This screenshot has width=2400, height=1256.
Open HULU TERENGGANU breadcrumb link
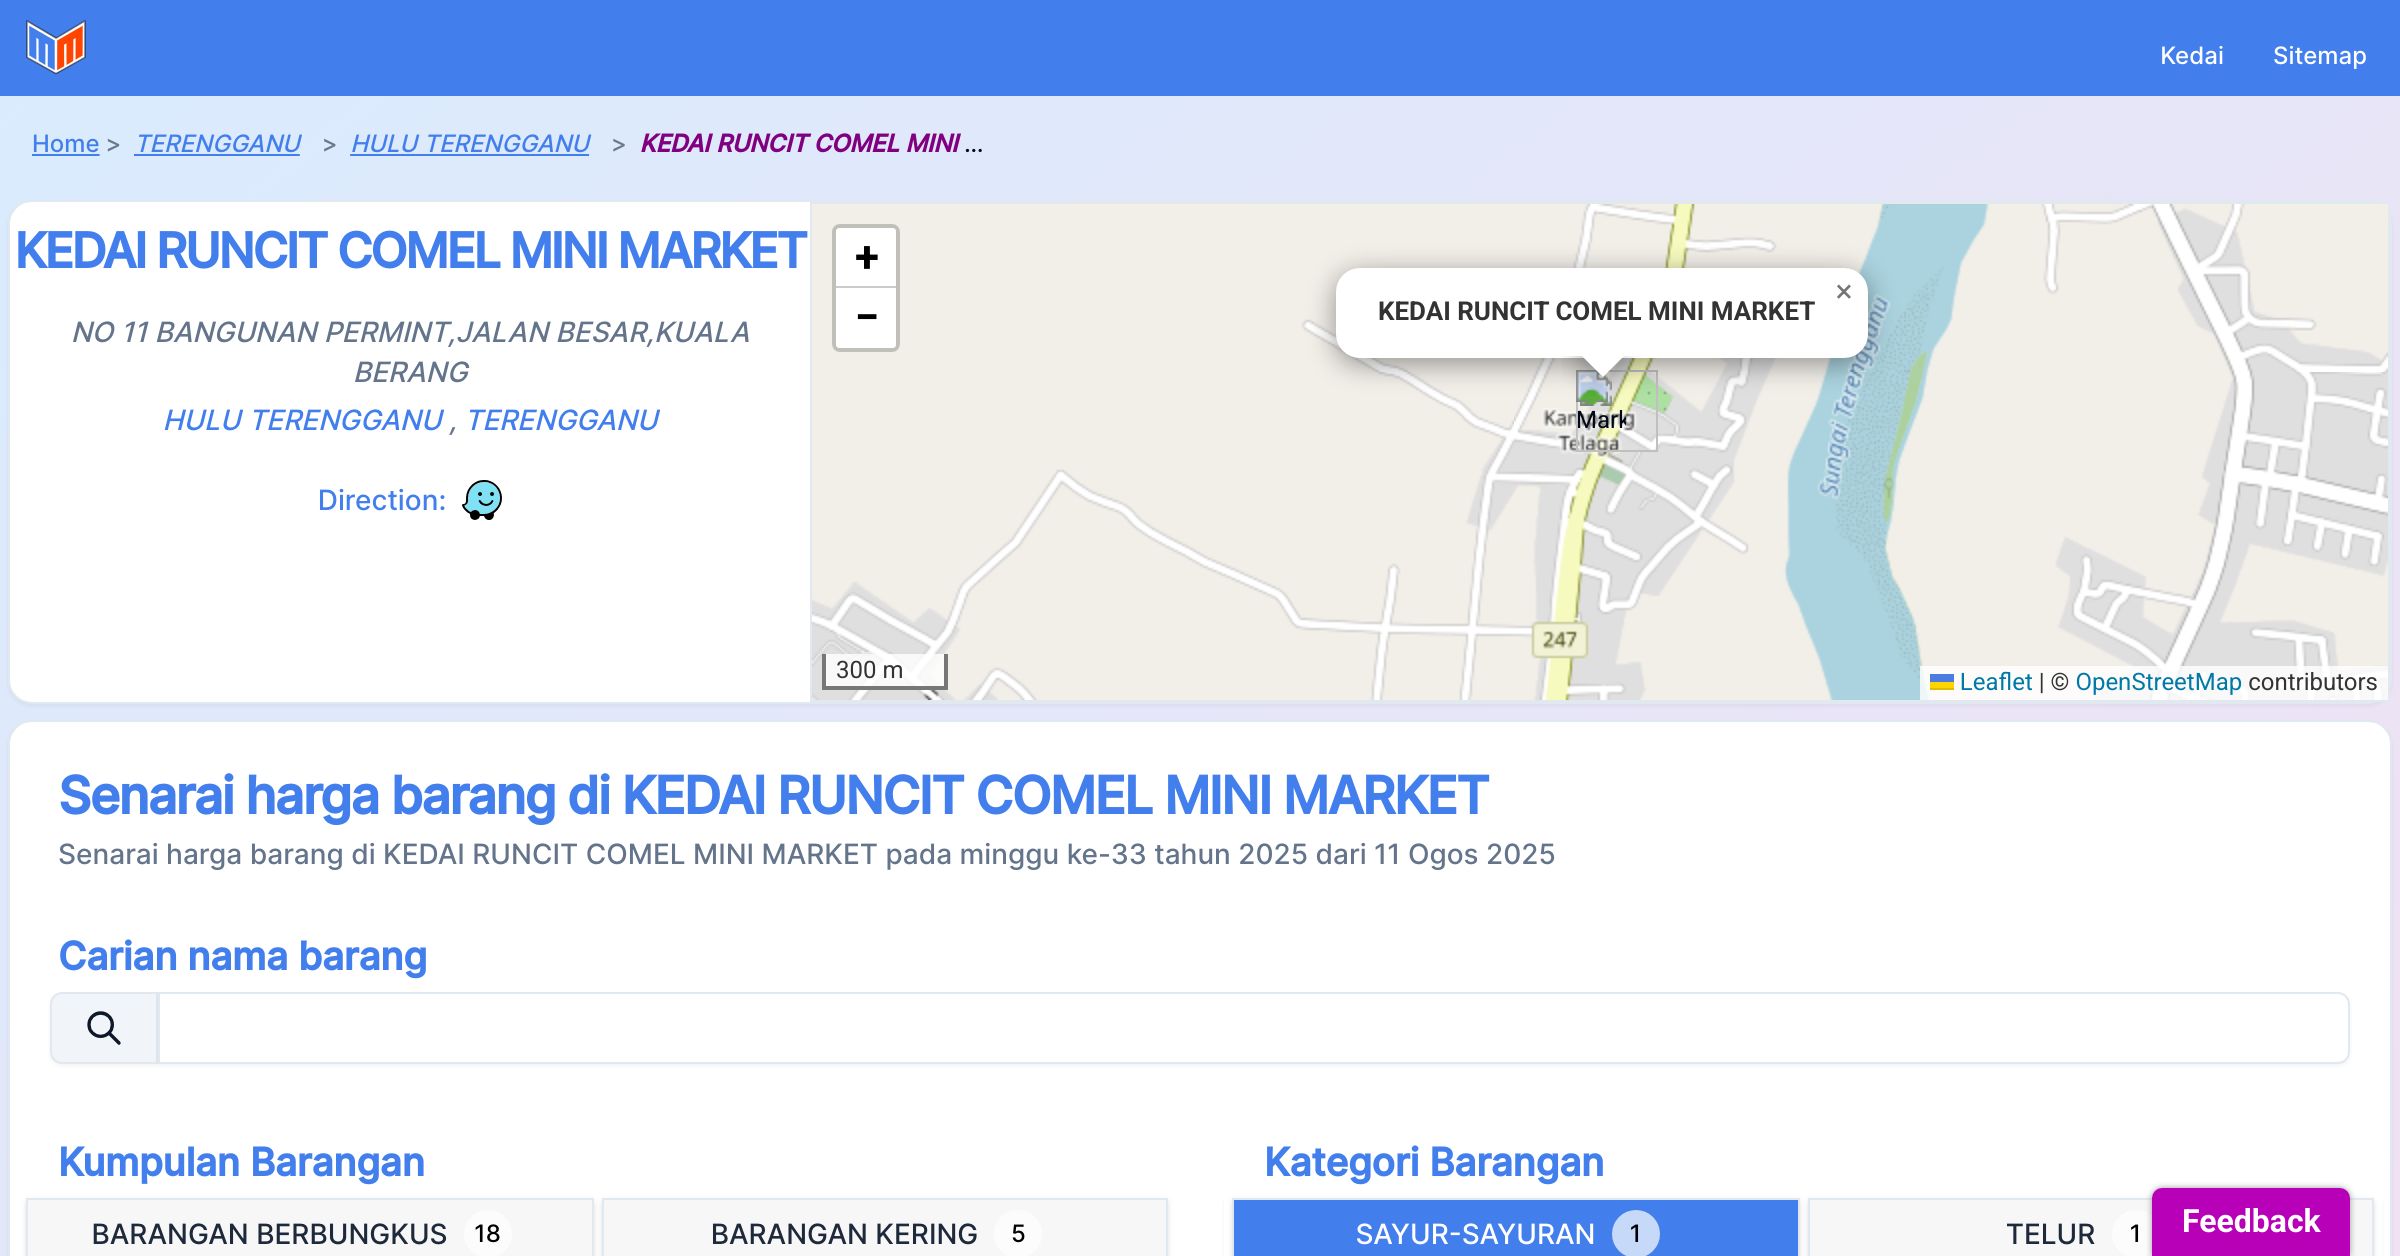click(470, 144)
